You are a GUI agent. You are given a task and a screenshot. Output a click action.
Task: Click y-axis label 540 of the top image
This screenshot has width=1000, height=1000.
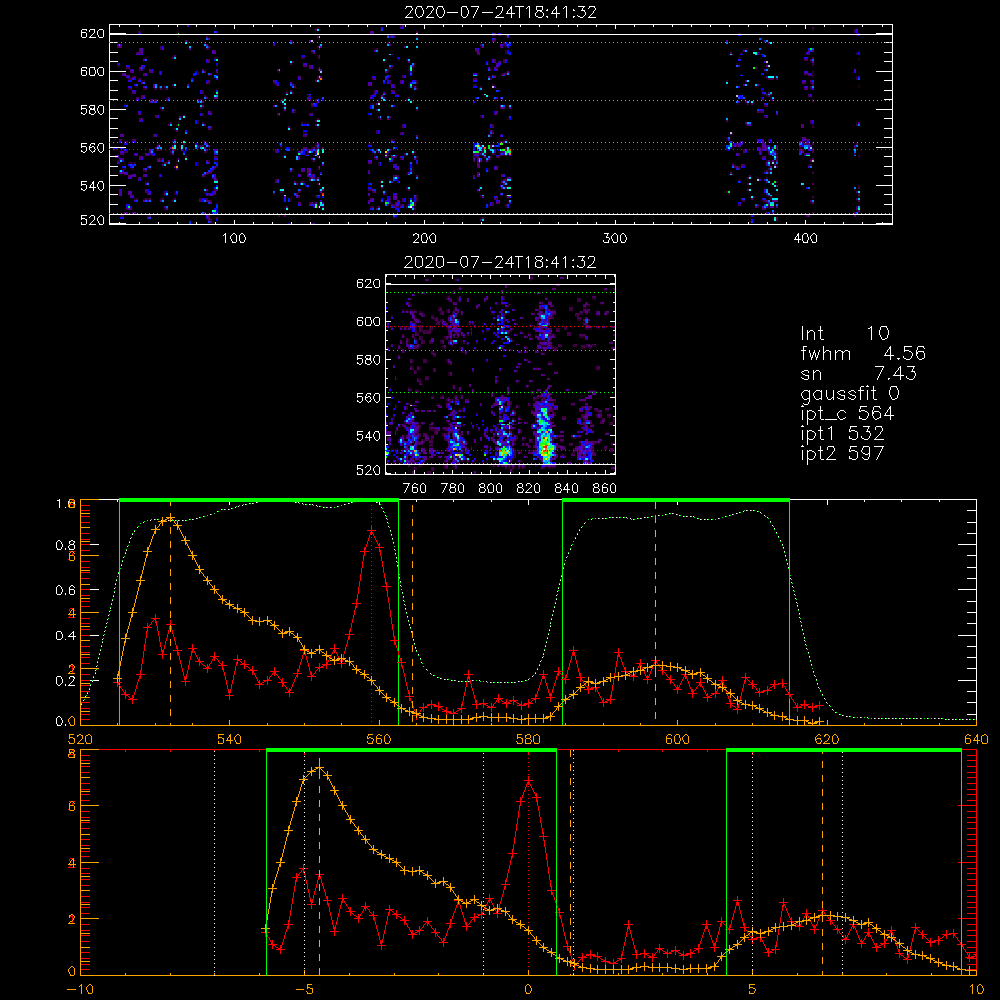(92, 186)
